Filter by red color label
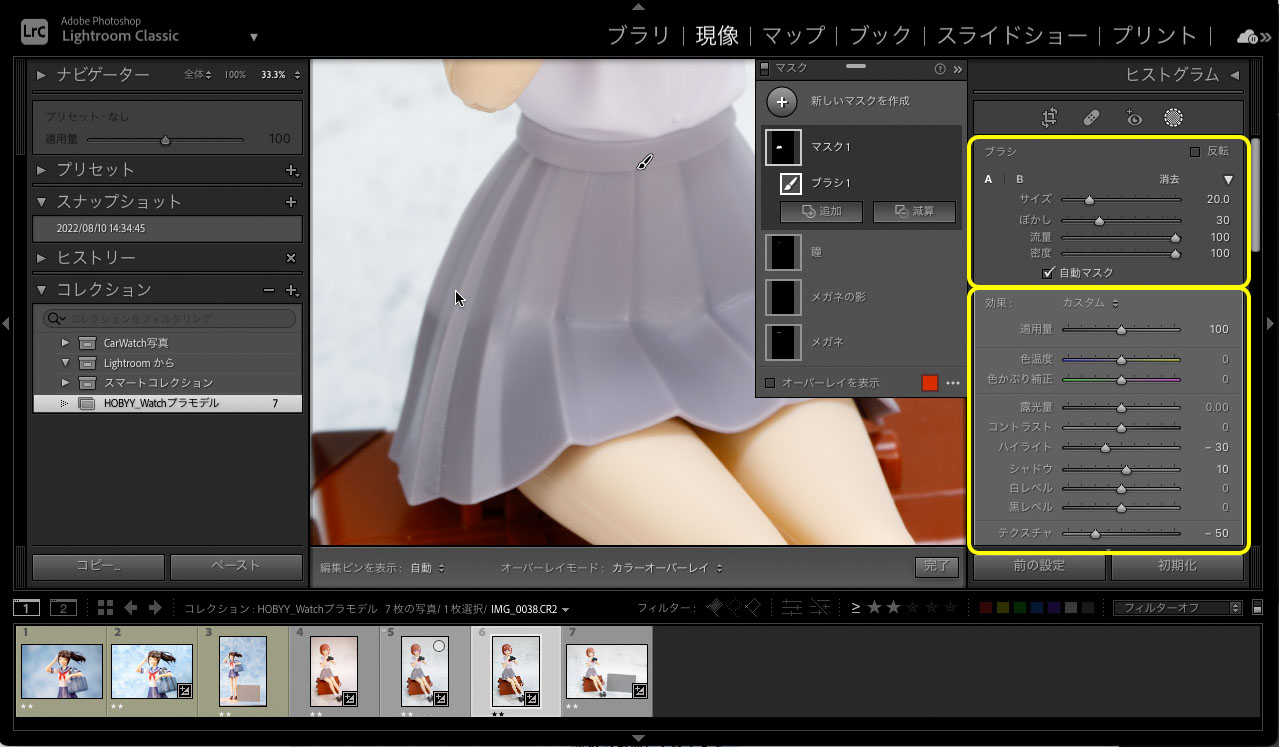The width and height of the screenshot is (1279, 747). (x=986, y=607)
